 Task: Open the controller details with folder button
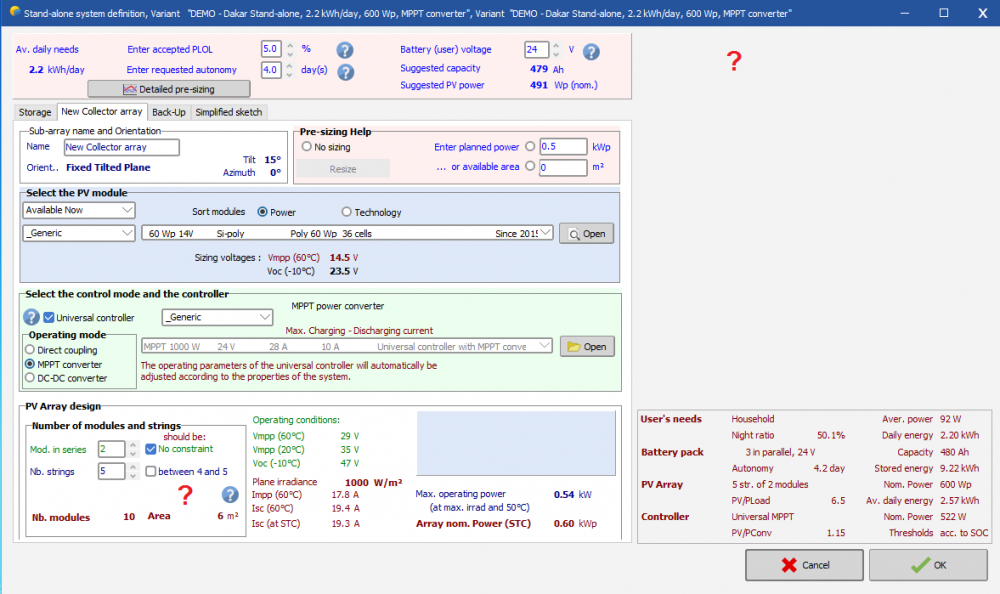tap(586, 346)
